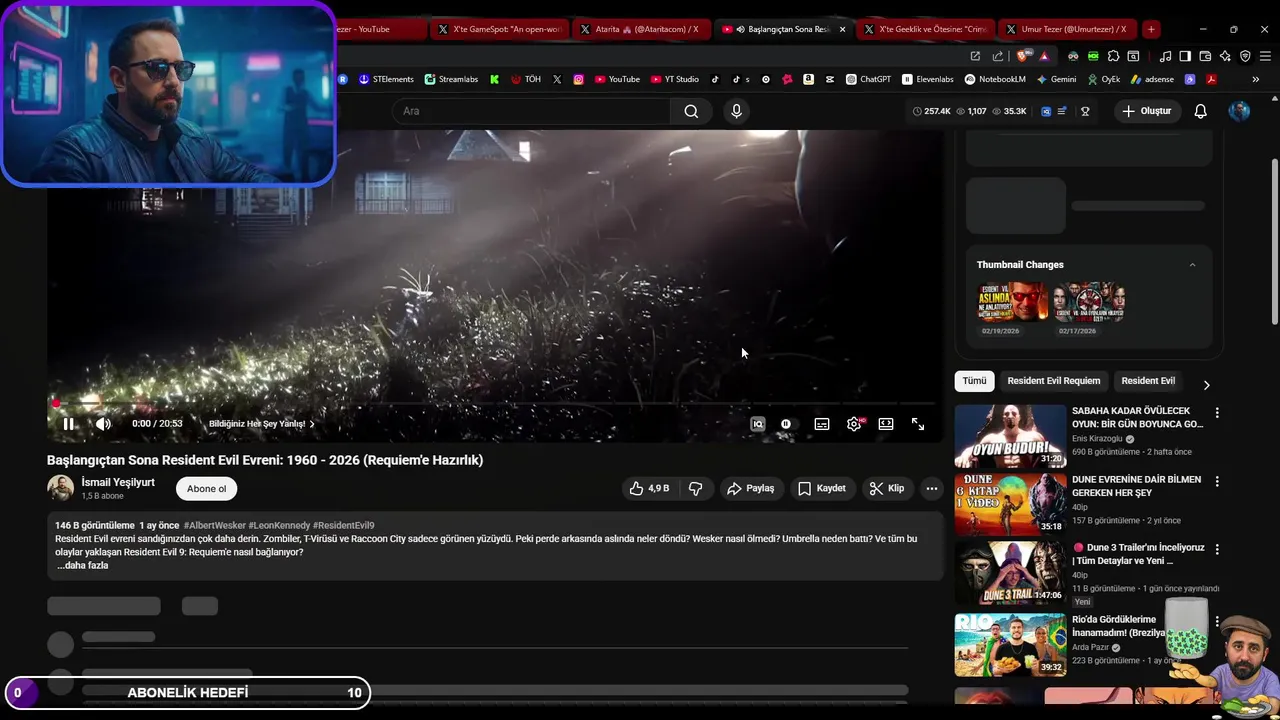Click the vidIQ icon in player controls

(758, 424)
